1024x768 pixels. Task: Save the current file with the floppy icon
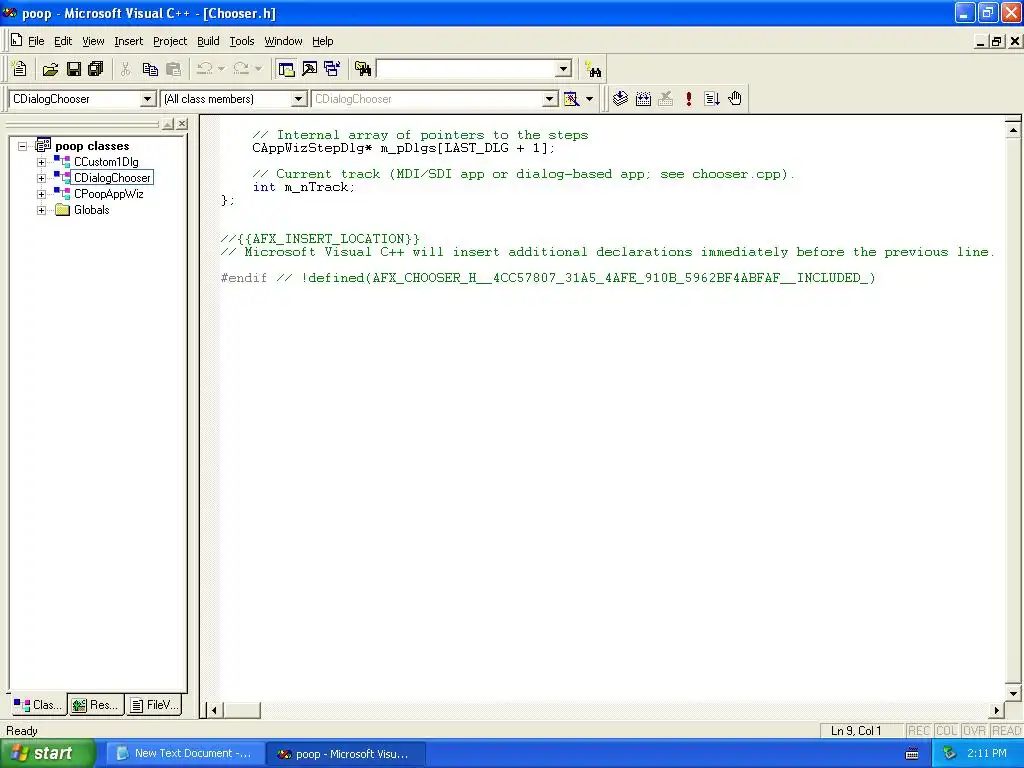click(74, 69)
